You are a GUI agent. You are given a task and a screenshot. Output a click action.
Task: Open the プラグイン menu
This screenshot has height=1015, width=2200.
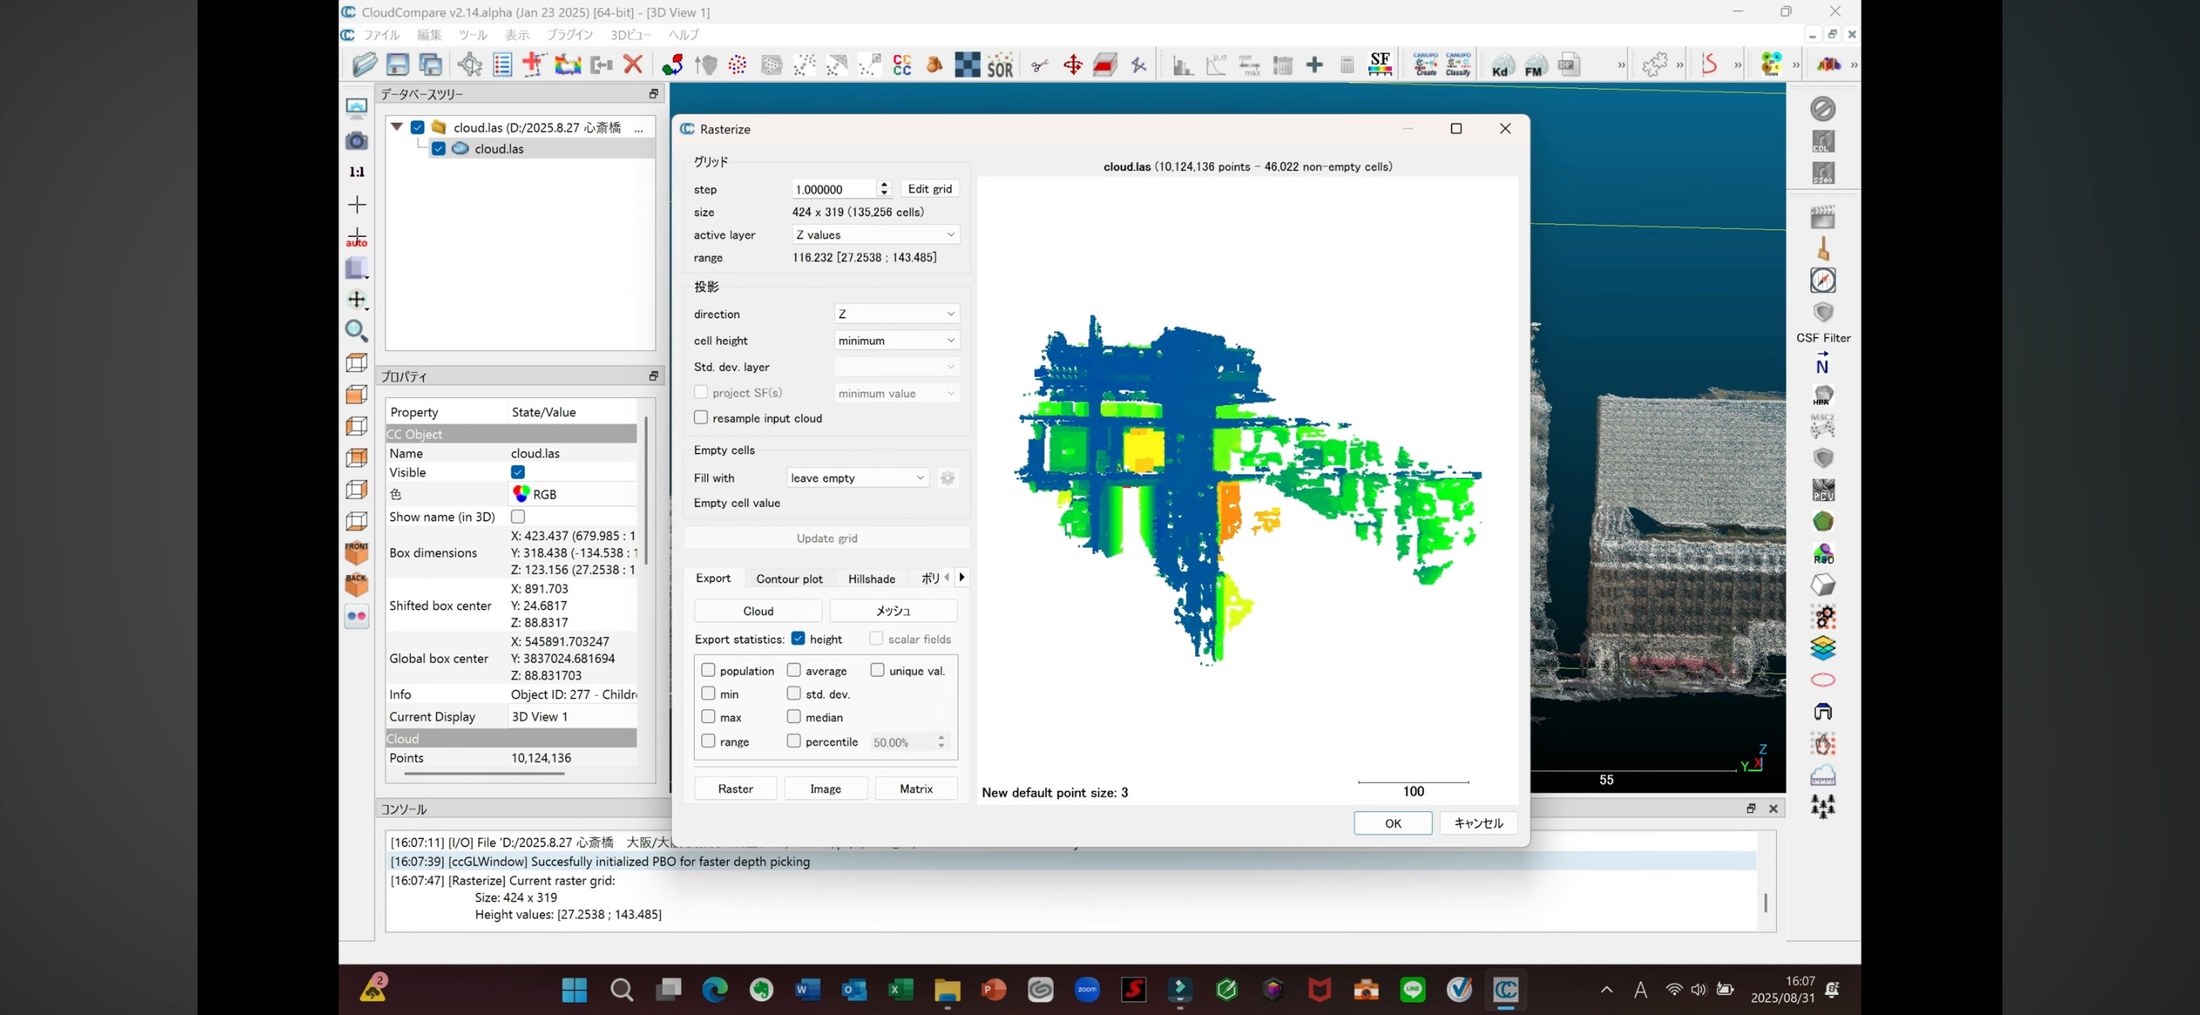(x=570, y=35)
